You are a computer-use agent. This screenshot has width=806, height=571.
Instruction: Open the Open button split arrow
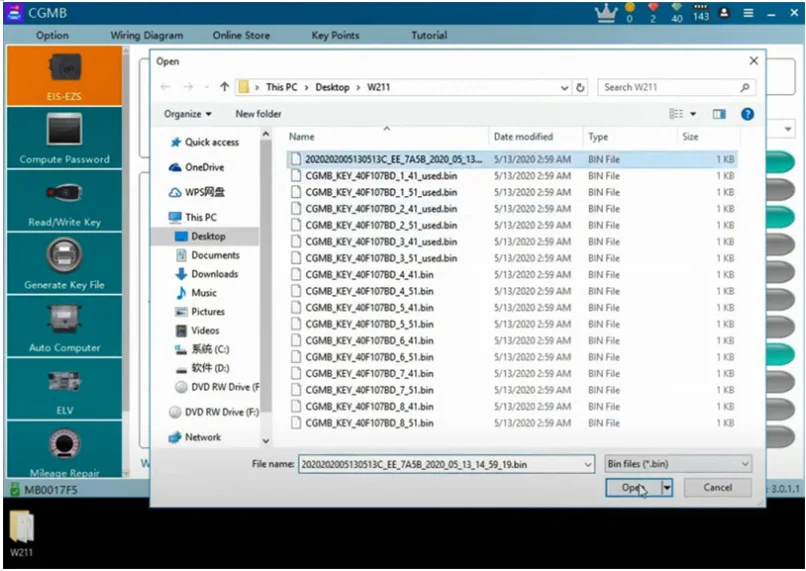(x=667, y=487)
